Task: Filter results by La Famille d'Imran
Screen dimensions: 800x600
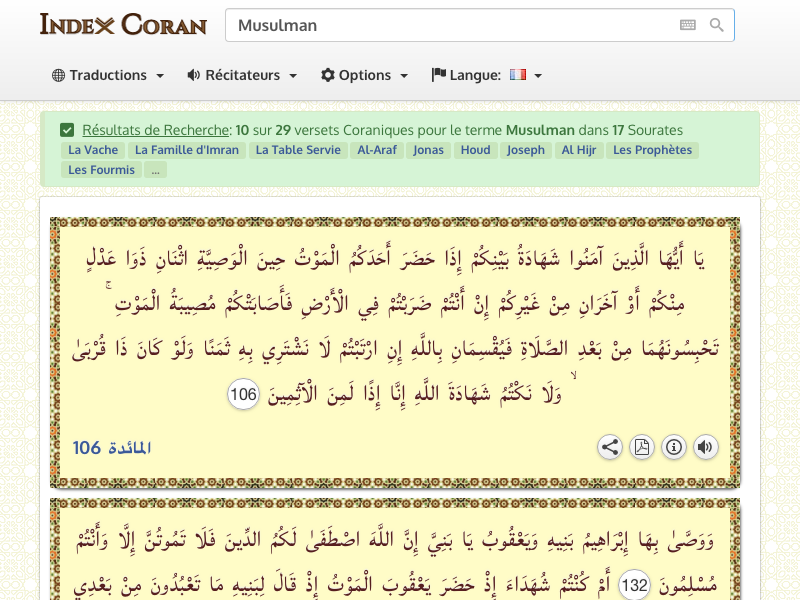Action: click(187, 150)
